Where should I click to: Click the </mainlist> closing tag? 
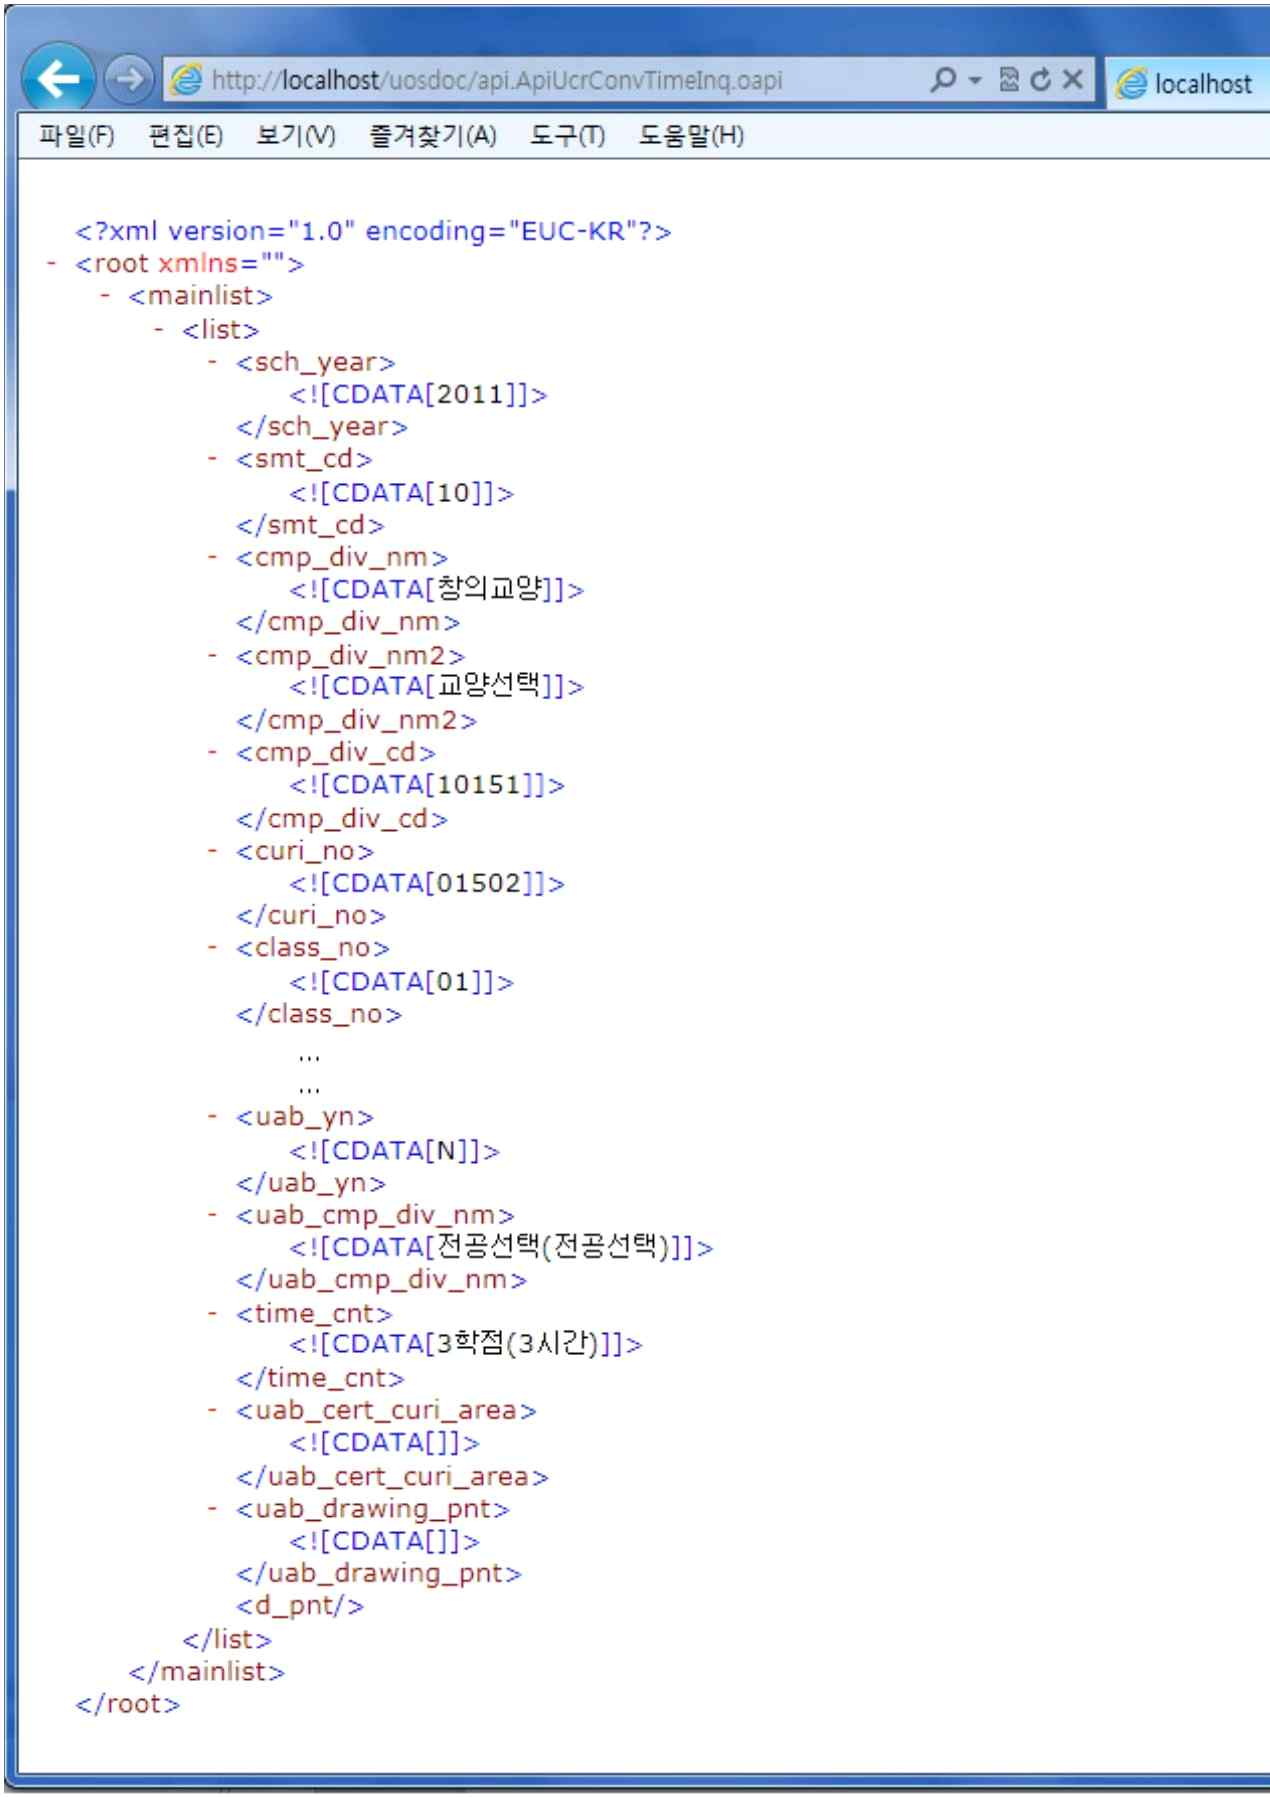pos(207,1671)
